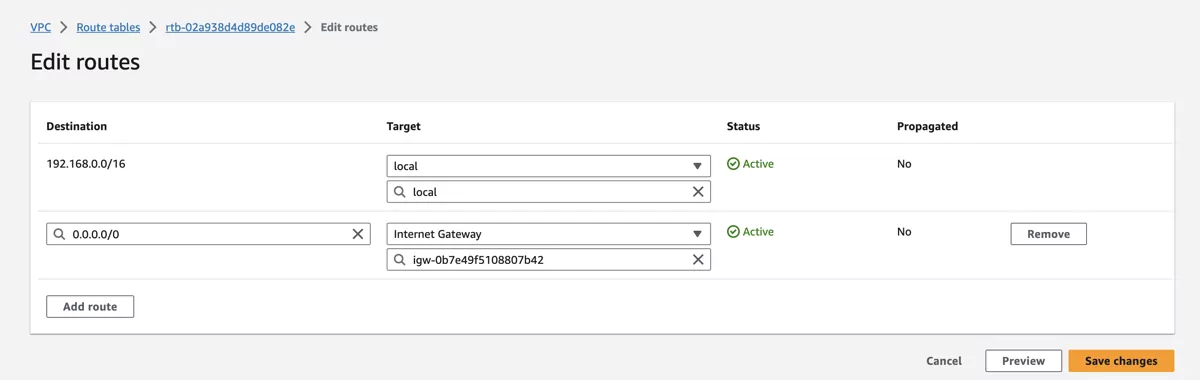Click the search icon in igw target field
Image resolution: width=1200 pixels, height=380 pixels.
tap(400, 259)
